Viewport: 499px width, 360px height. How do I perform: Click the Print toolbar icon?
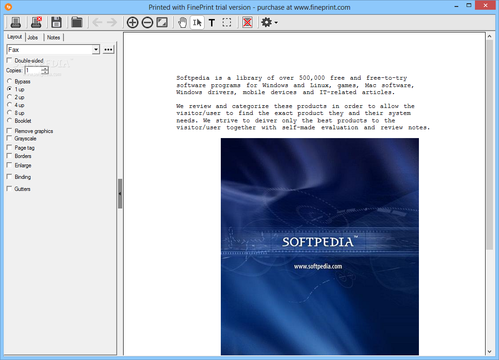click(x=16, y=22)
